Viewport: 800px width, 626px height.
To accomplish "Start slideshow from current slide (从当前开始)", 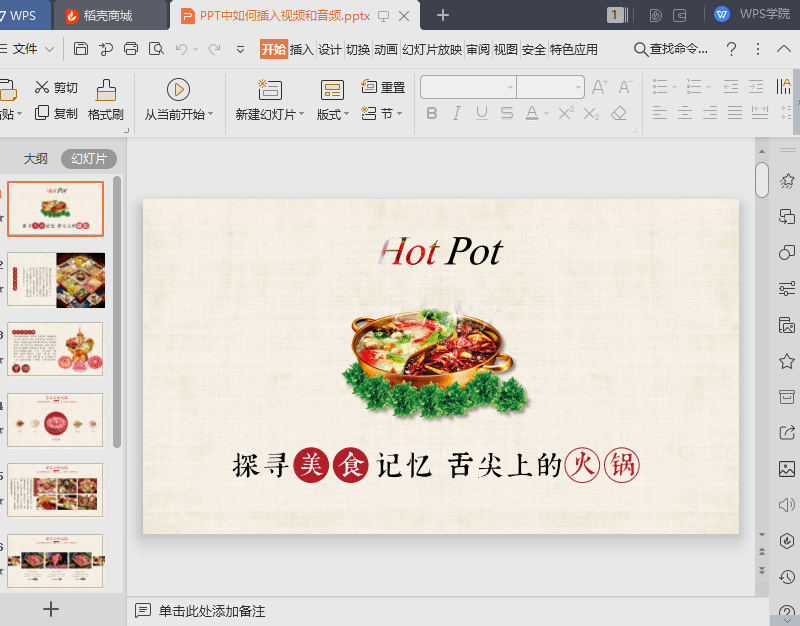I will tap(178, 100).
